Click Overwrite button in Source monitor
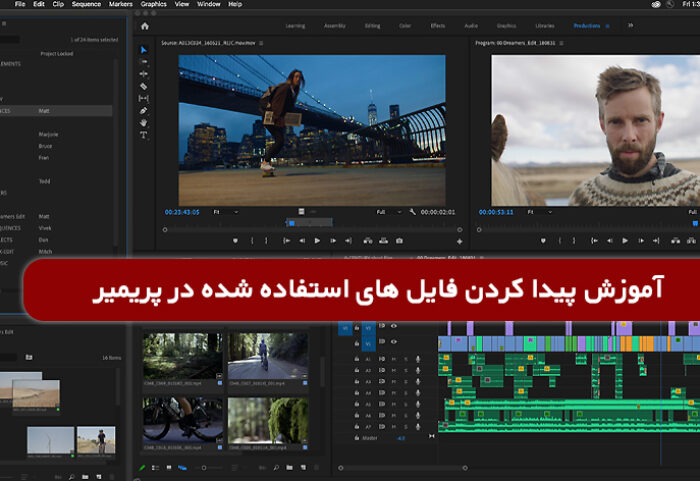This screenshot has height=481, width=700. [x=383, y=241]
